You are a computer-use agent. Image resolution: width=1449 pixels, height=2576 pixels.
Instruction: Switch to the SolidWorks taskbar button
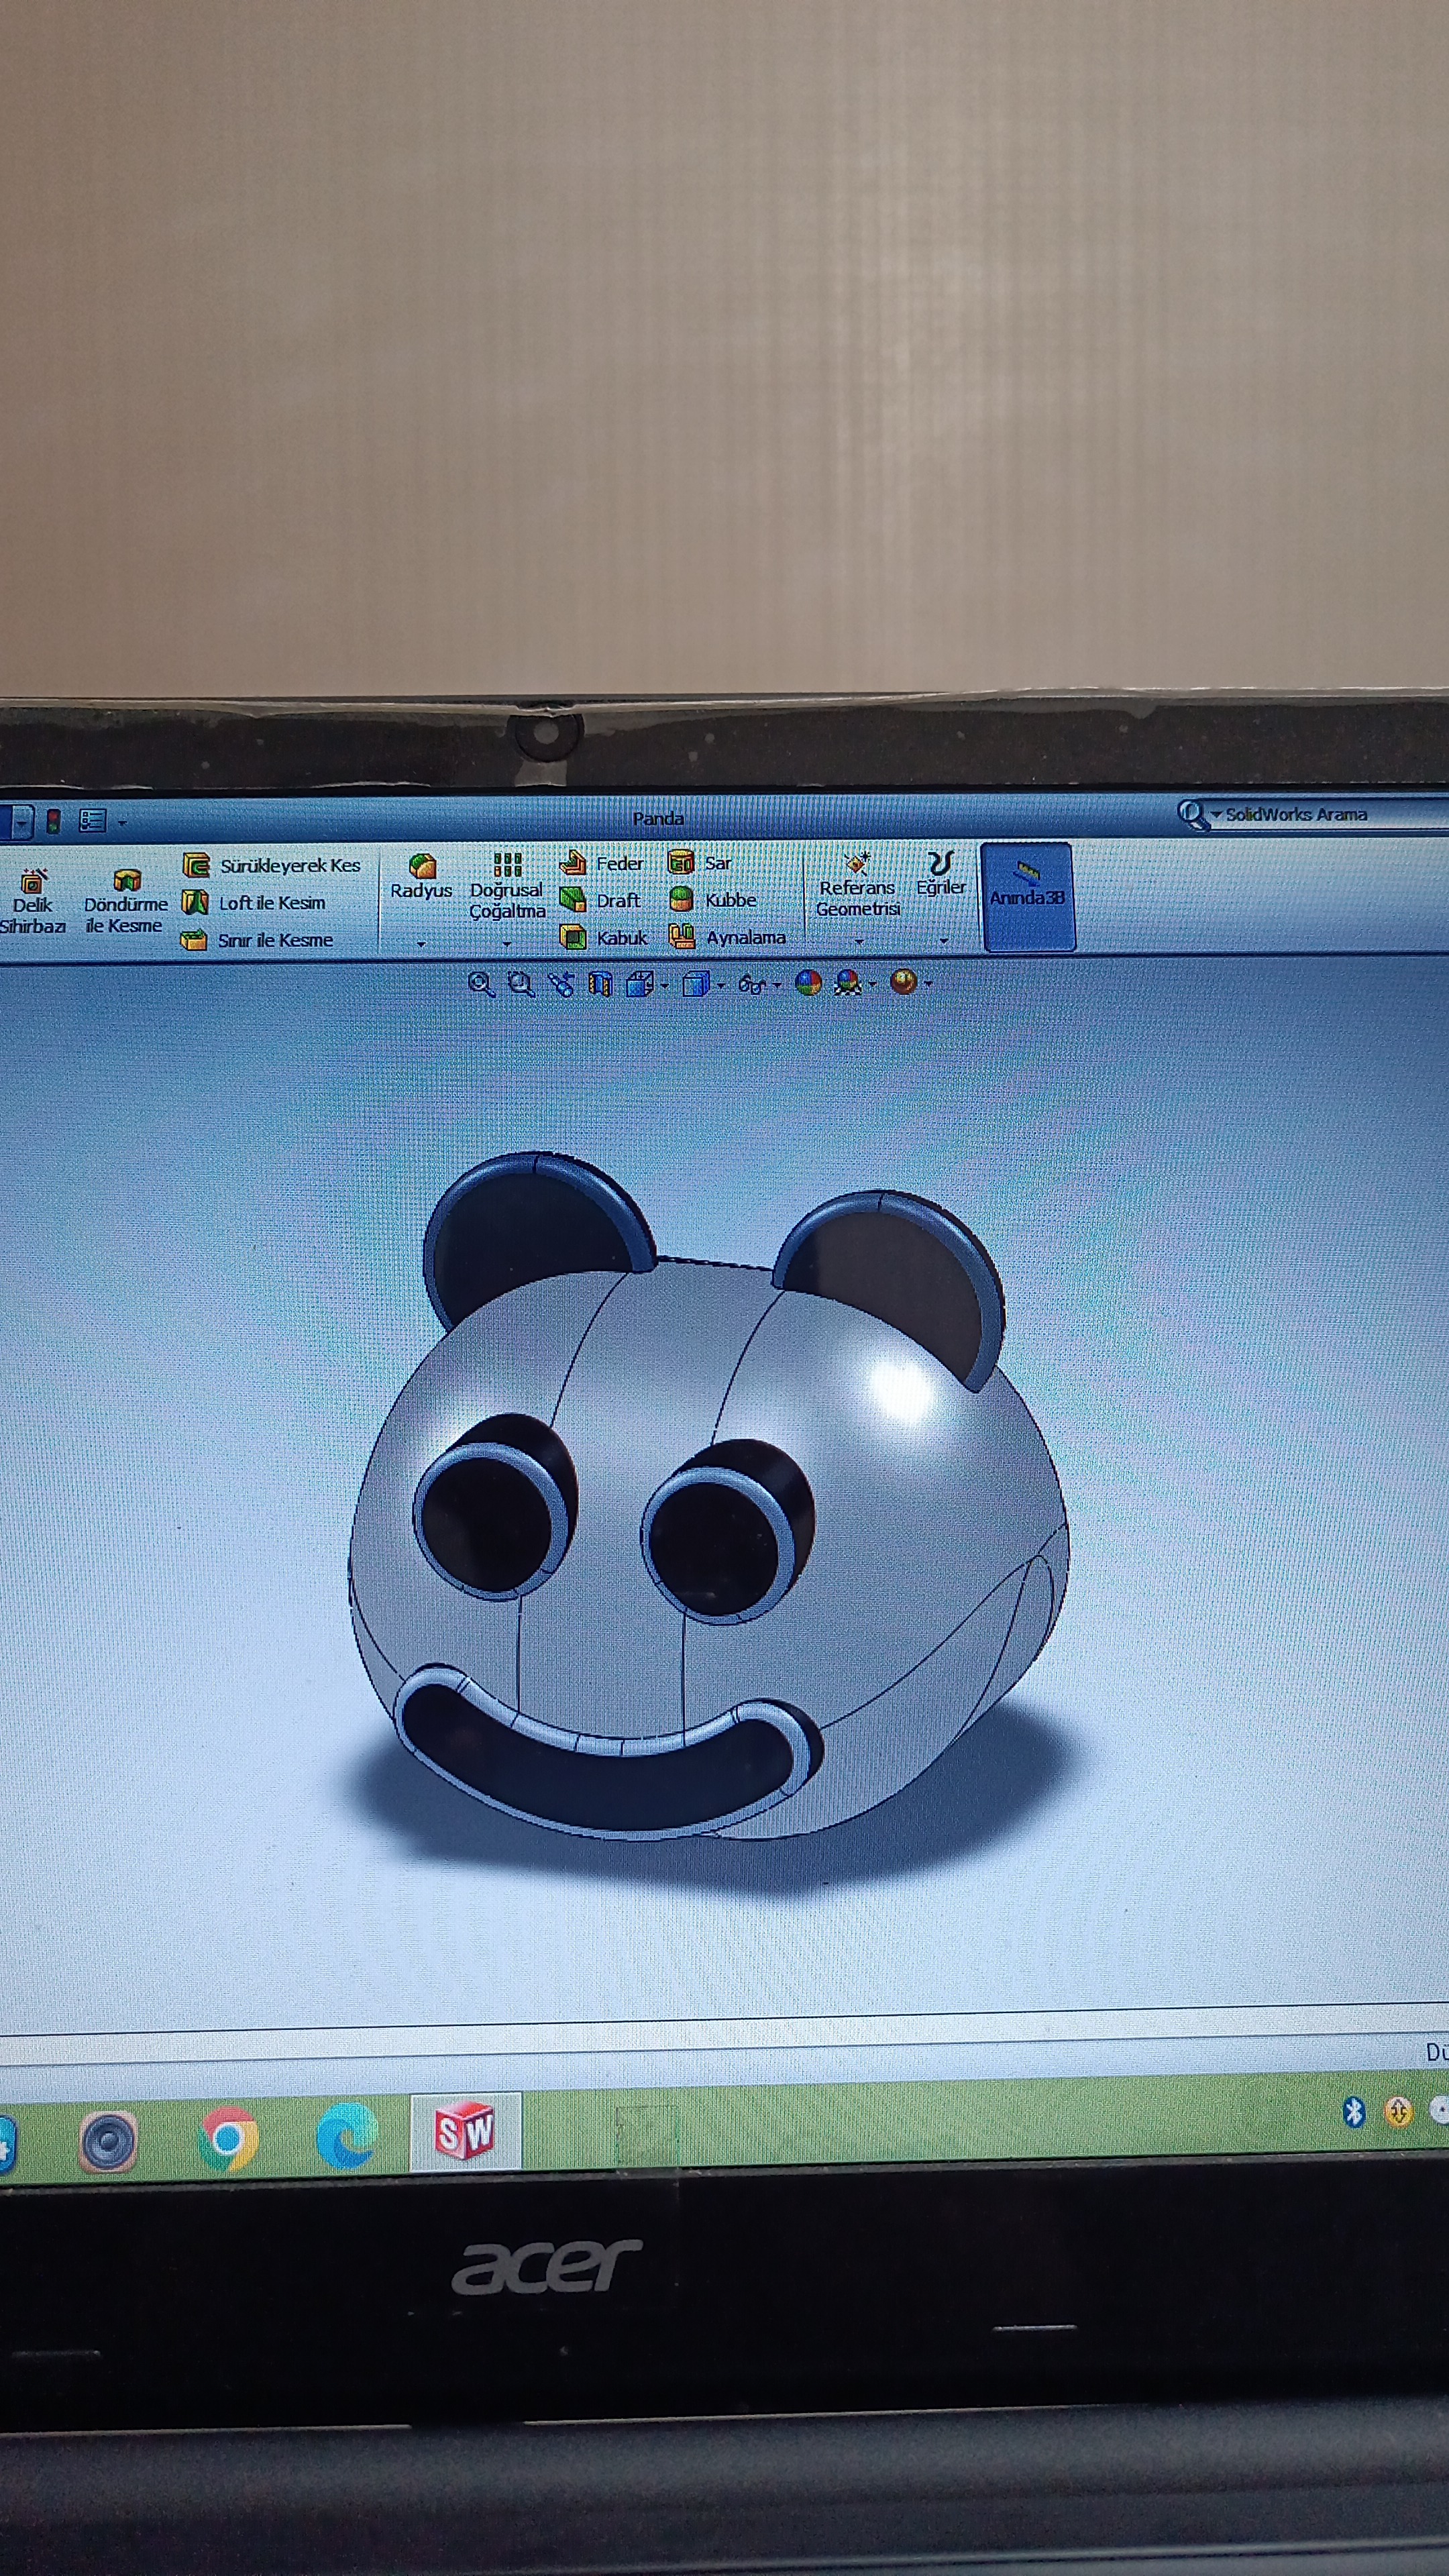465,2132
